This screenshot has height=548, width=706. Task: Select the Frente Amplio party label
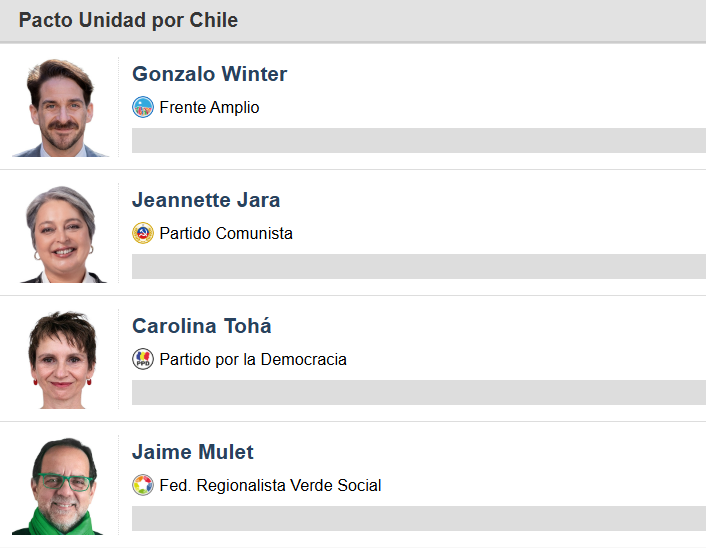point(209,108)
